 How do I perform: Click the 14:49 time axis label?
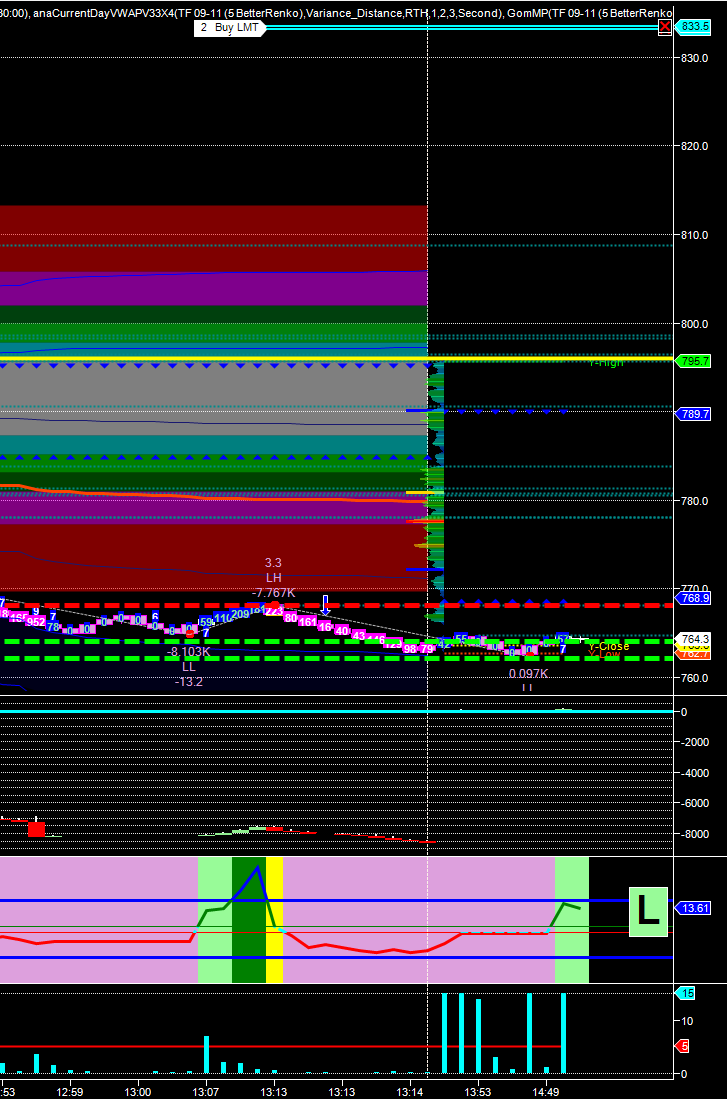coord(545,1092)
